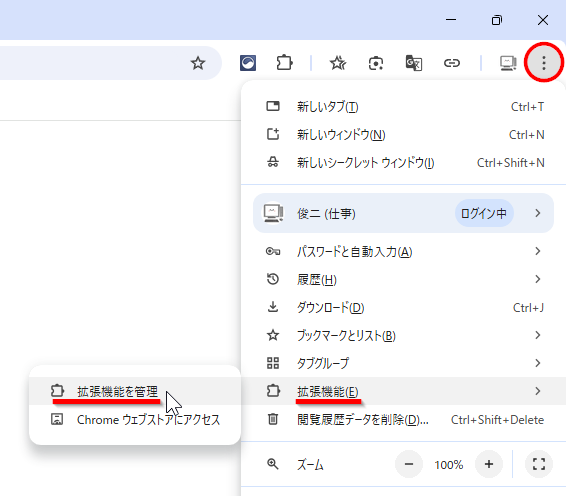Click the starred bookmarks extension icon
This screenshot has height=496, width=566.
338,63
